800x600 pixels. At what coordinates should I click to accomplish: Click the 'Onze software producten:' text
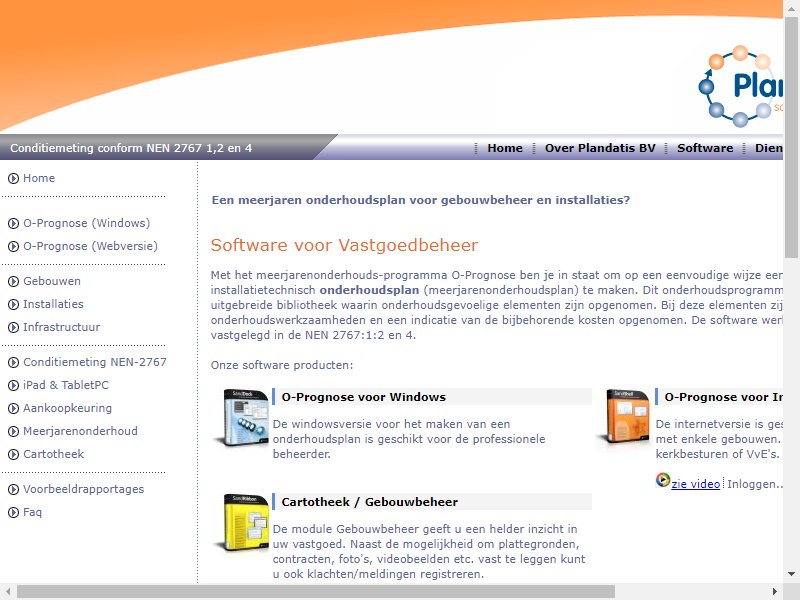[x=282, y=365]
